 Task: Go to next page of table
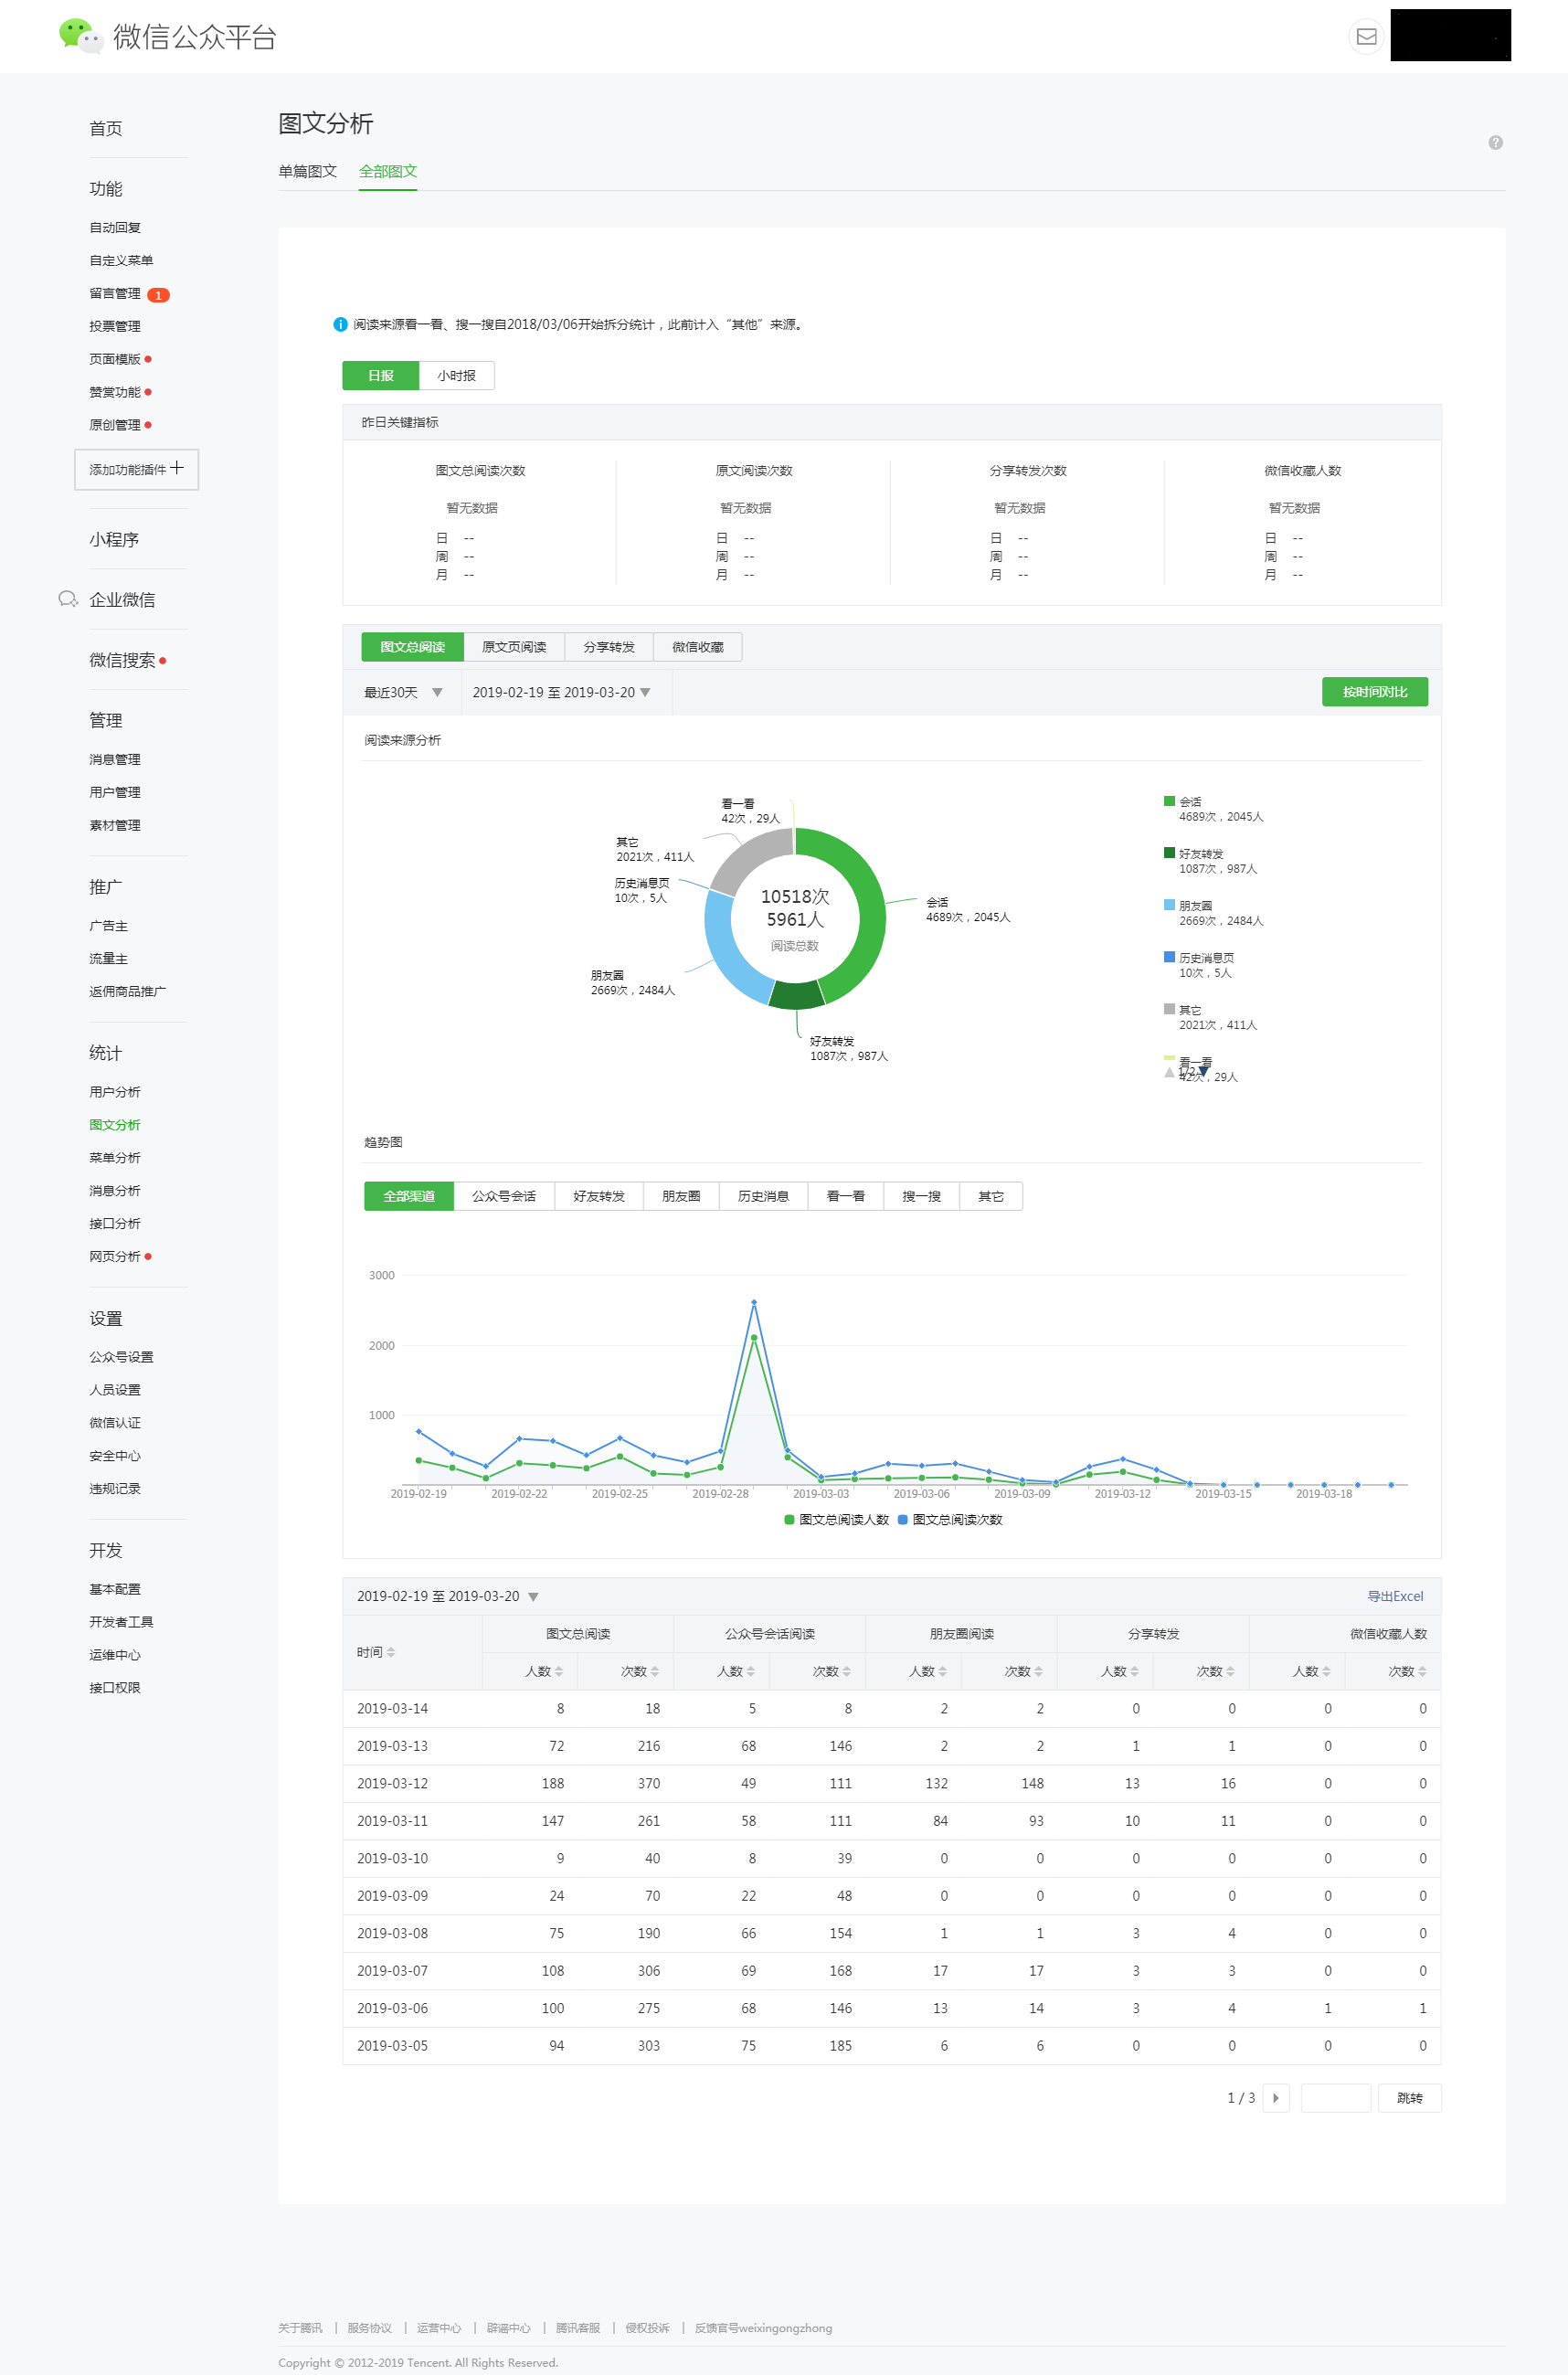click(x=1276, y=2098)
